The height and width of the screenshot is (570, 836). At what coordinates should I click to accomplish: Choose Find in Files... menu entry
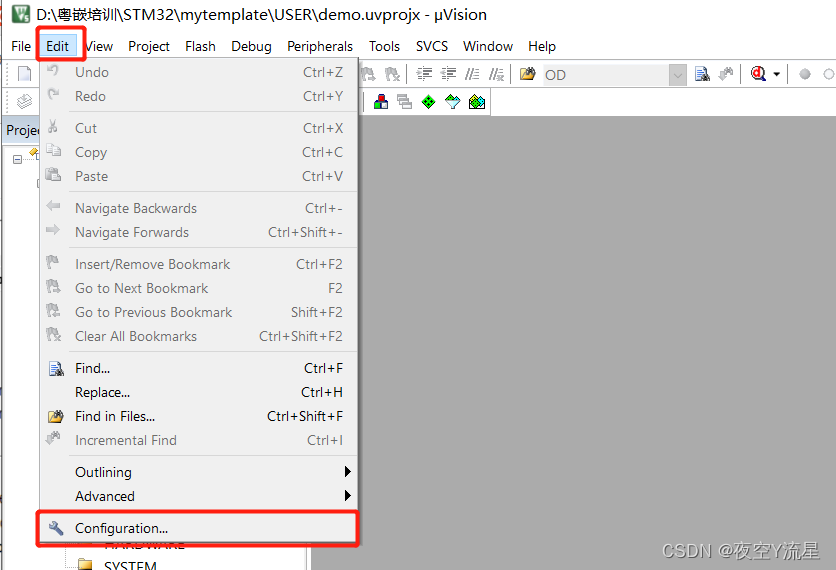point(198,416)
